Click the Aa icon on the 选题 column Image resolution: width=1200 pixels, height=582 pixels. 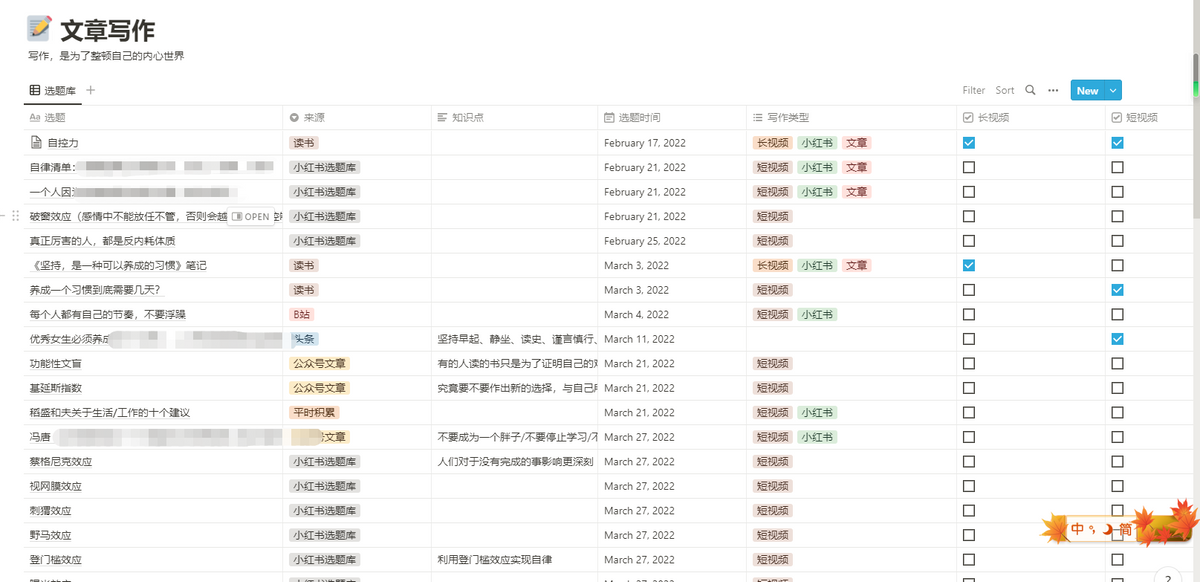32,117
